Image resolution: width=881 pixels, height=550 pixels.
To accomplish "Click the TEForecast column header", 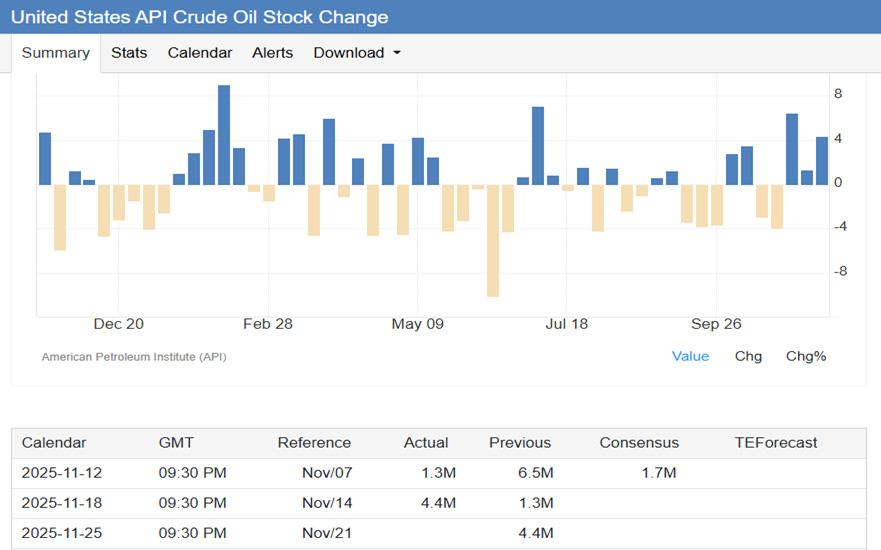I will [776, 442].
